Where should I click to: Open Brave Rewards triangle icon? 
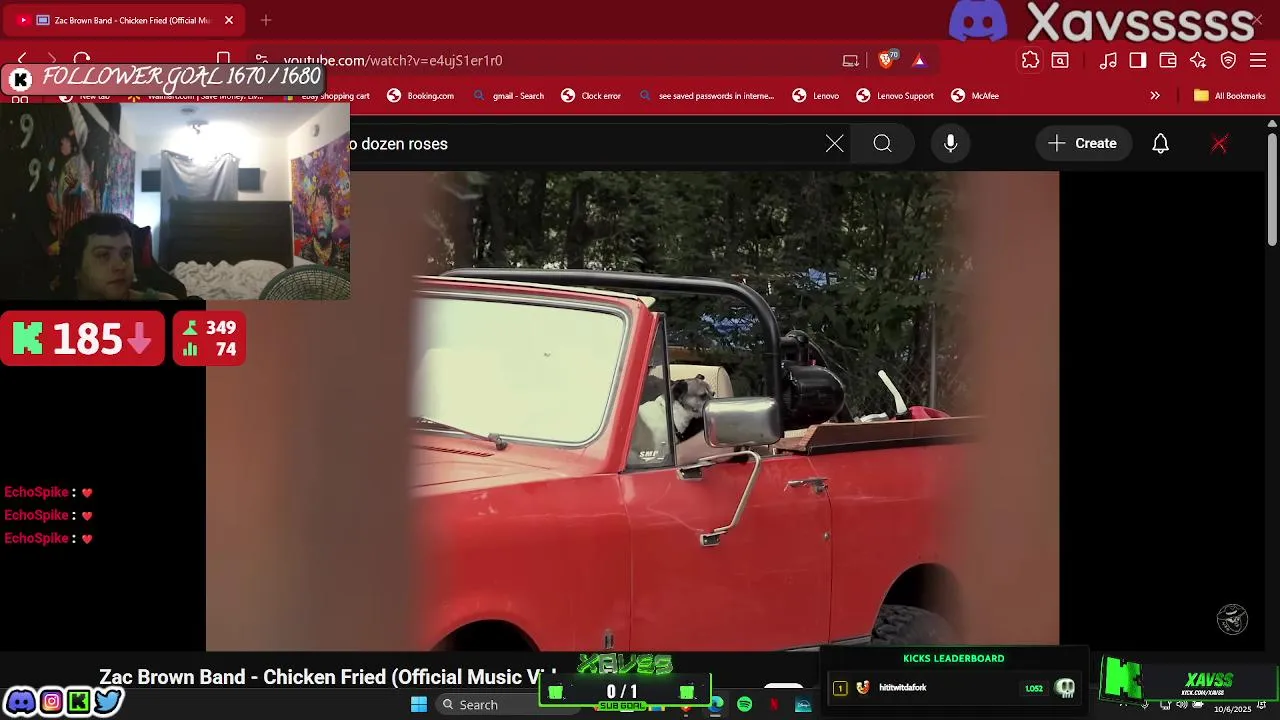[x=919, y=60]
